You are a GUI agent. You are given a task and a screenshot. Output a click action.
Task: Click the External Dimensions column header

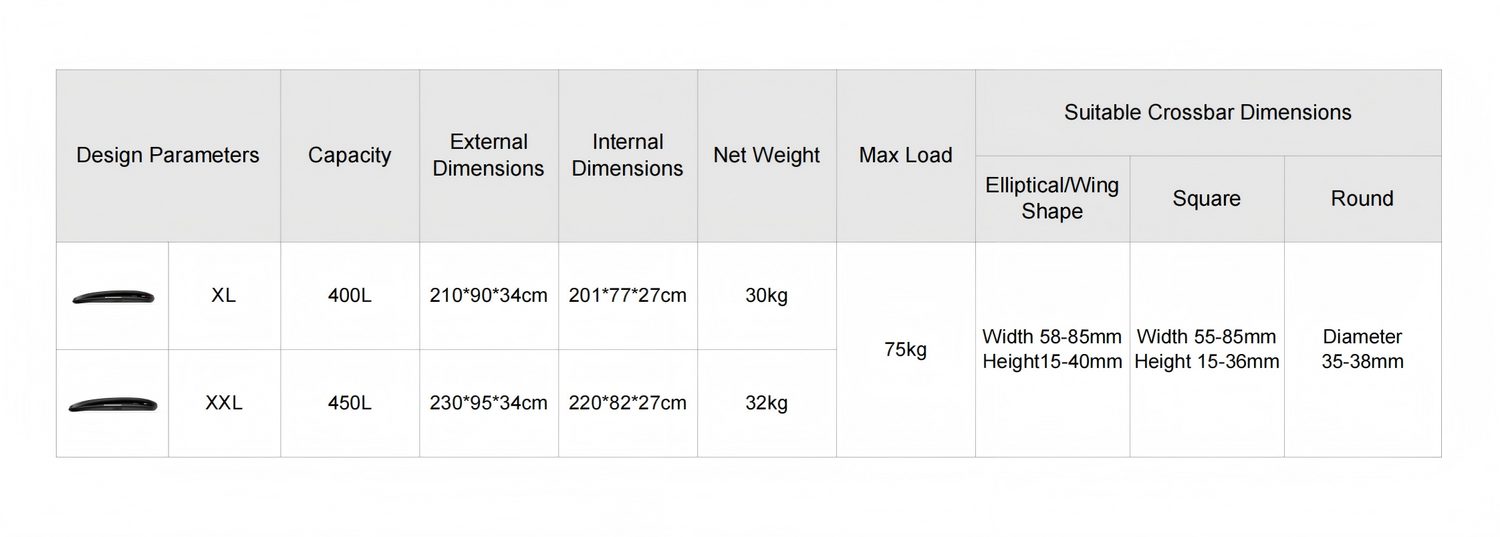tap(489, 156)
